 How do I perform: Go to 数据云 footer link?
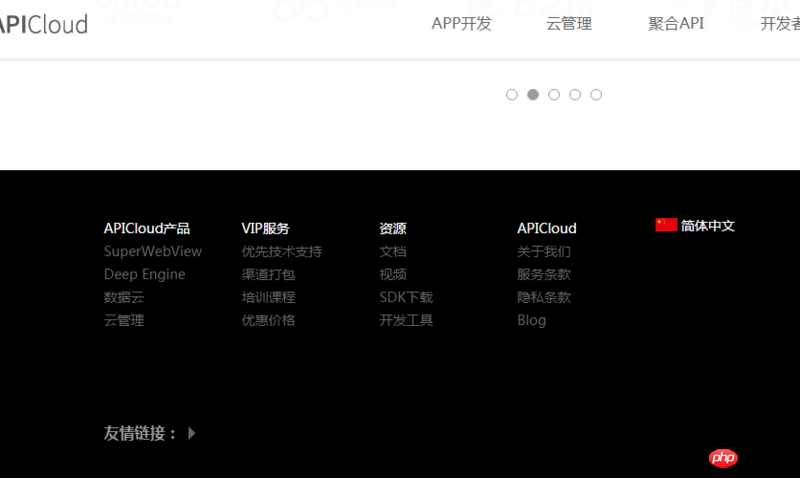point(124,297)
